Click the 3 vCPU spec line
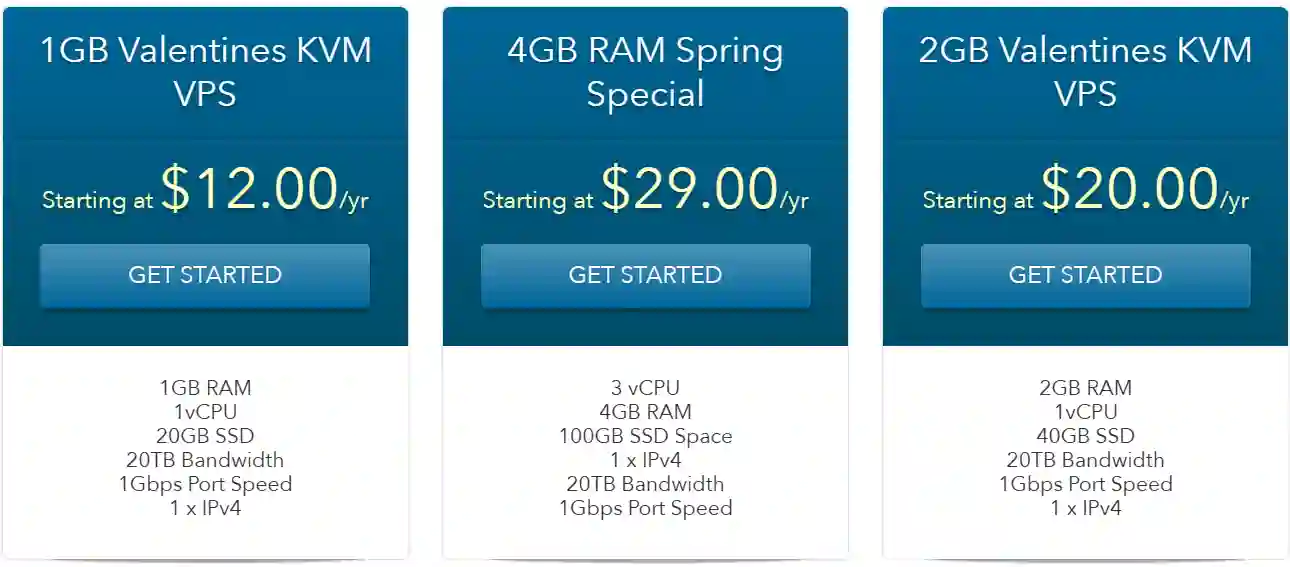 pos(645,388)
